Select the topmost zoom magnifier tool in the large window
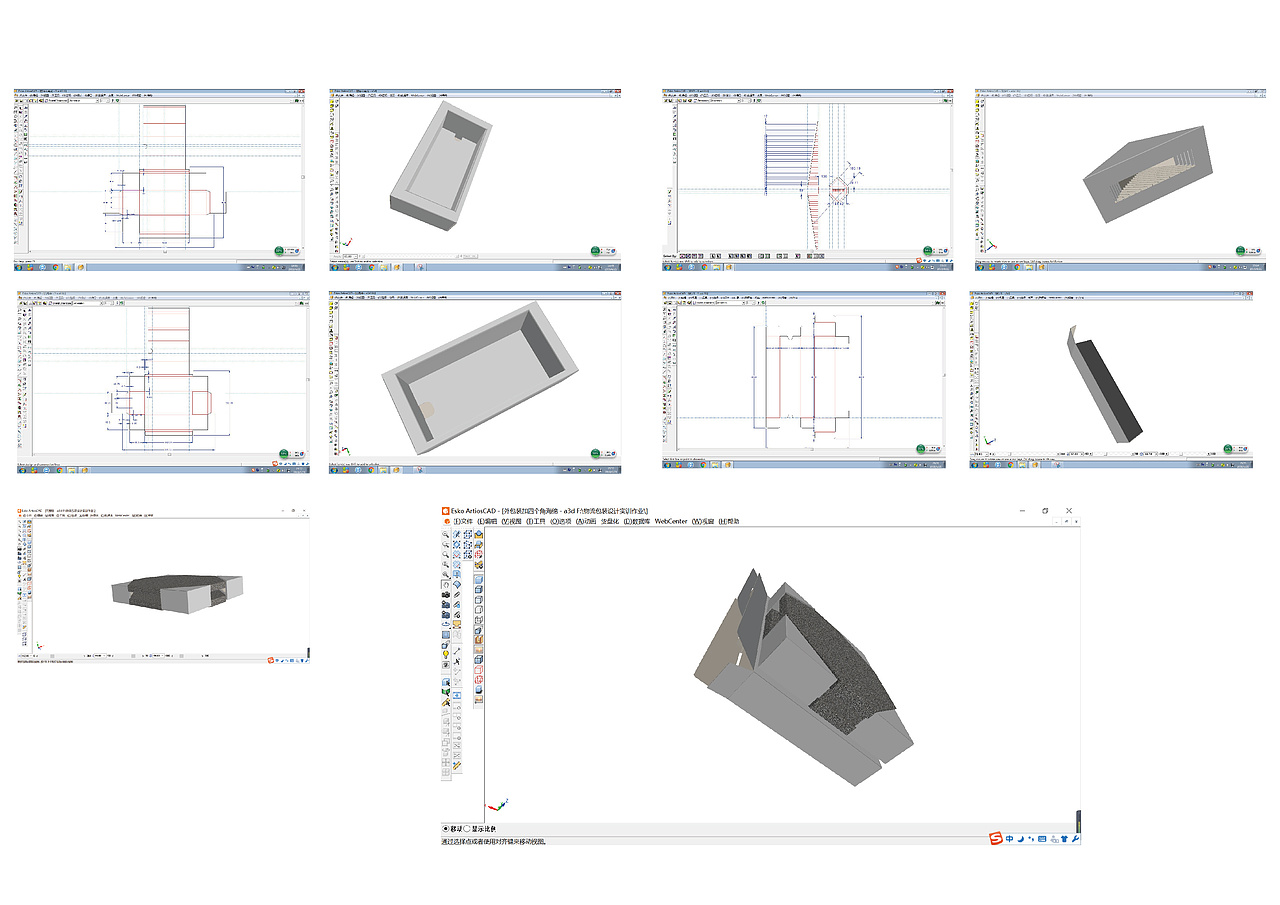Viewport: 1280px width, 905px height. tap(446, 535)
